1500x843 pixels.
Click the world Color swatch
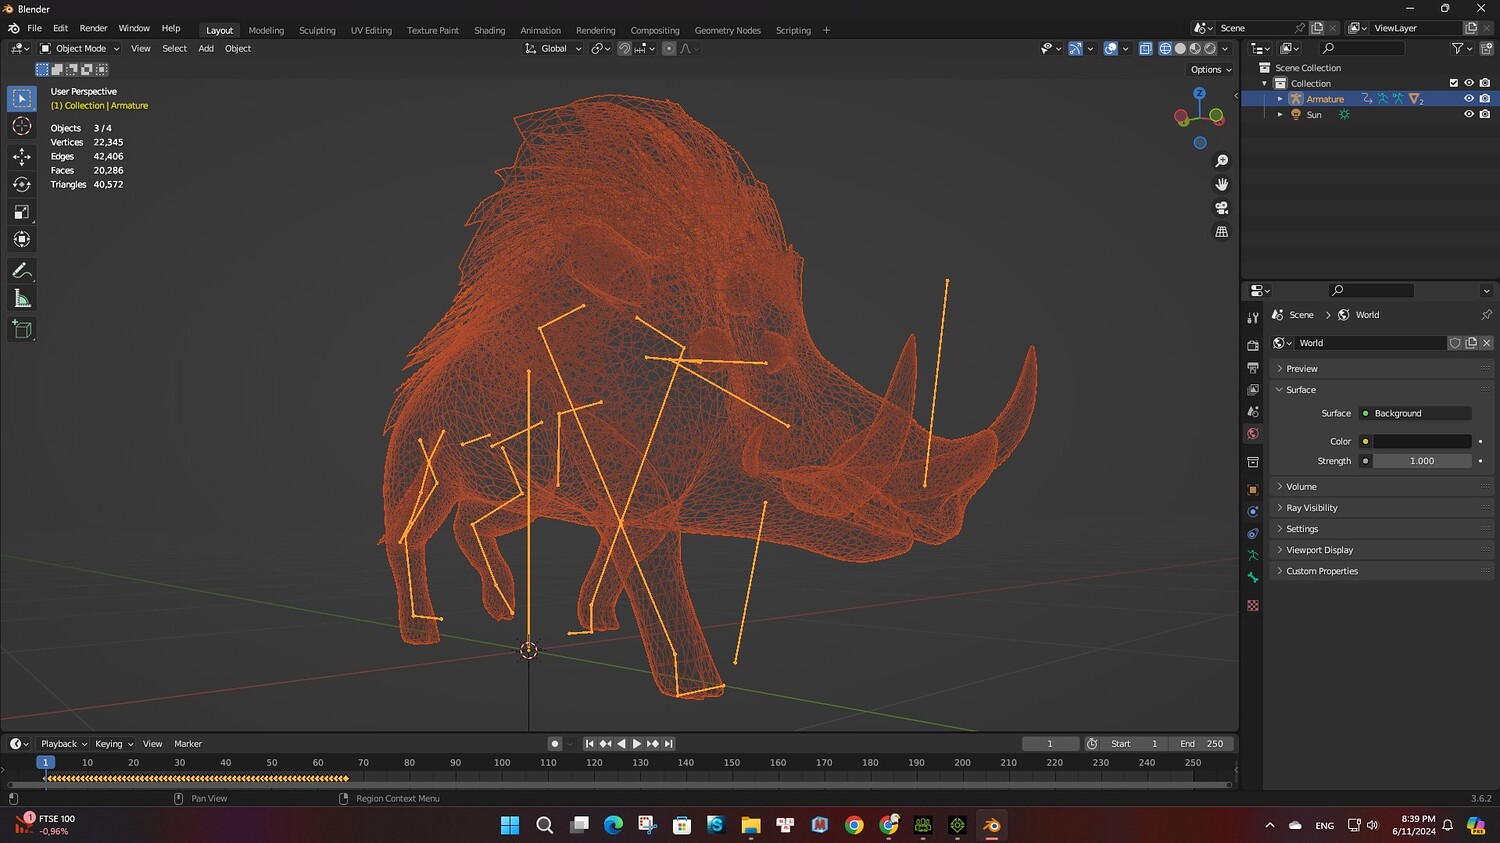(1422, 441)
